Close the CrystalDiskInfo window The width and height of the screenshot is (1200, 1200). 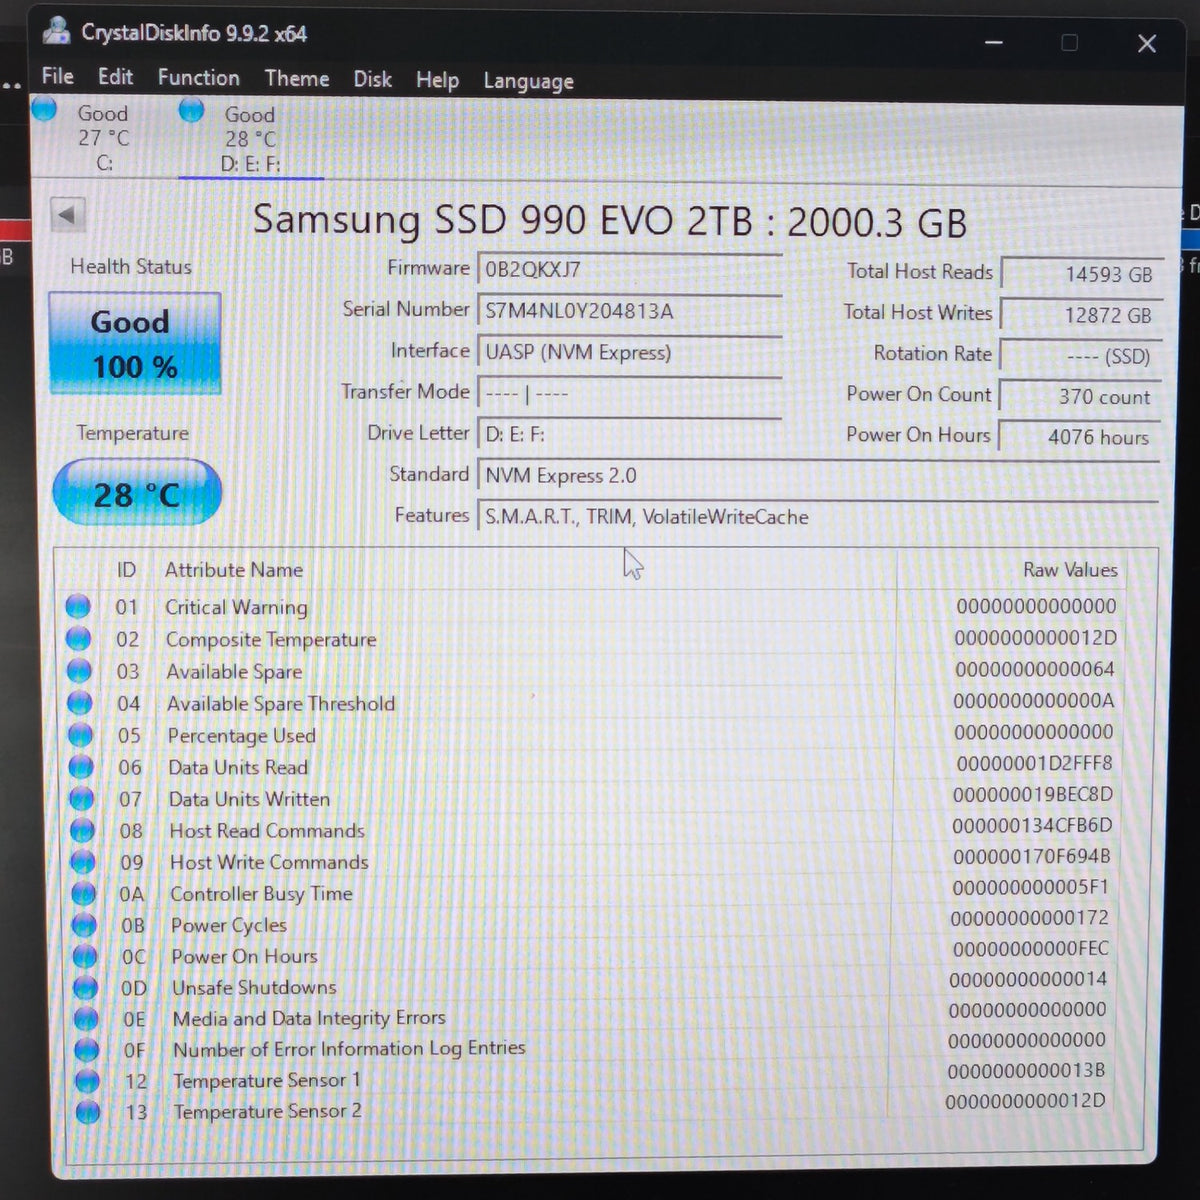(1147, 43)
